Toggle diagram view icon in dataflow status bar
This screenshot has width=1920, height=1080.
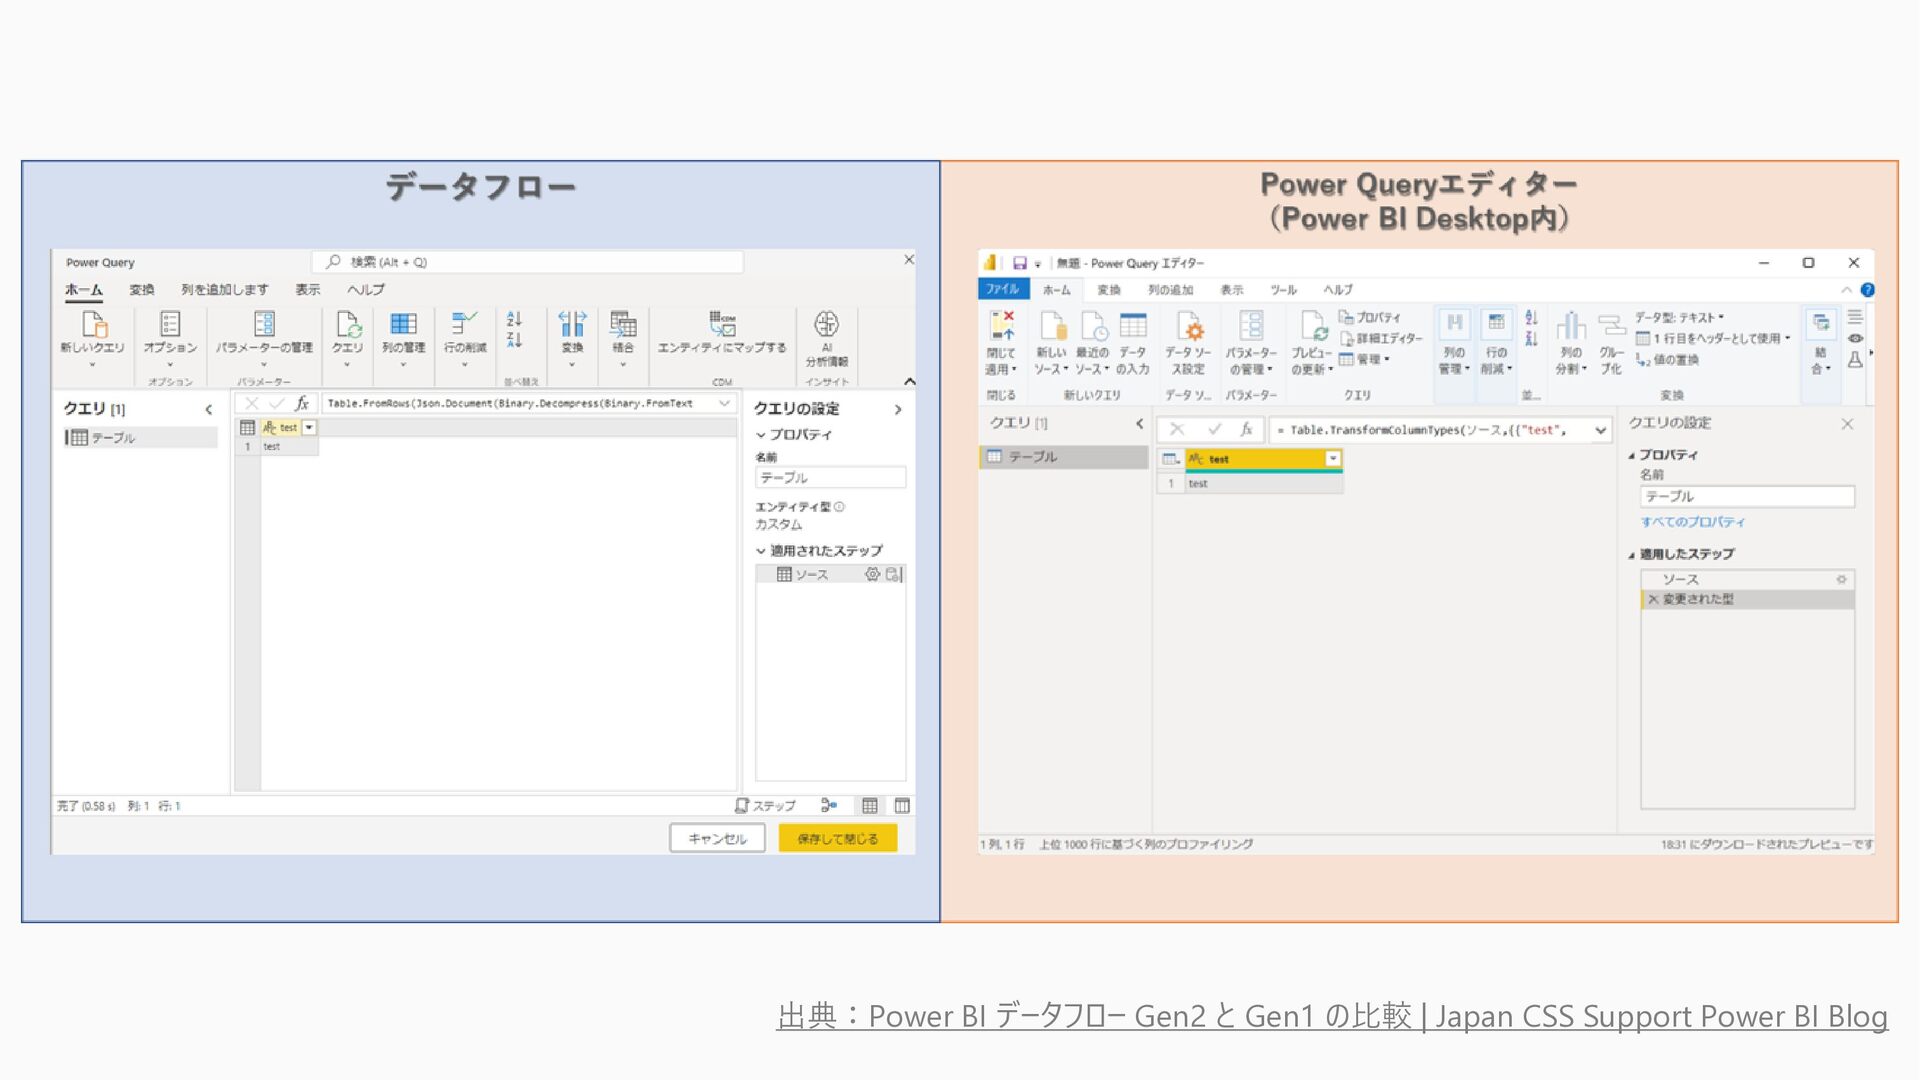click(829, 806)
